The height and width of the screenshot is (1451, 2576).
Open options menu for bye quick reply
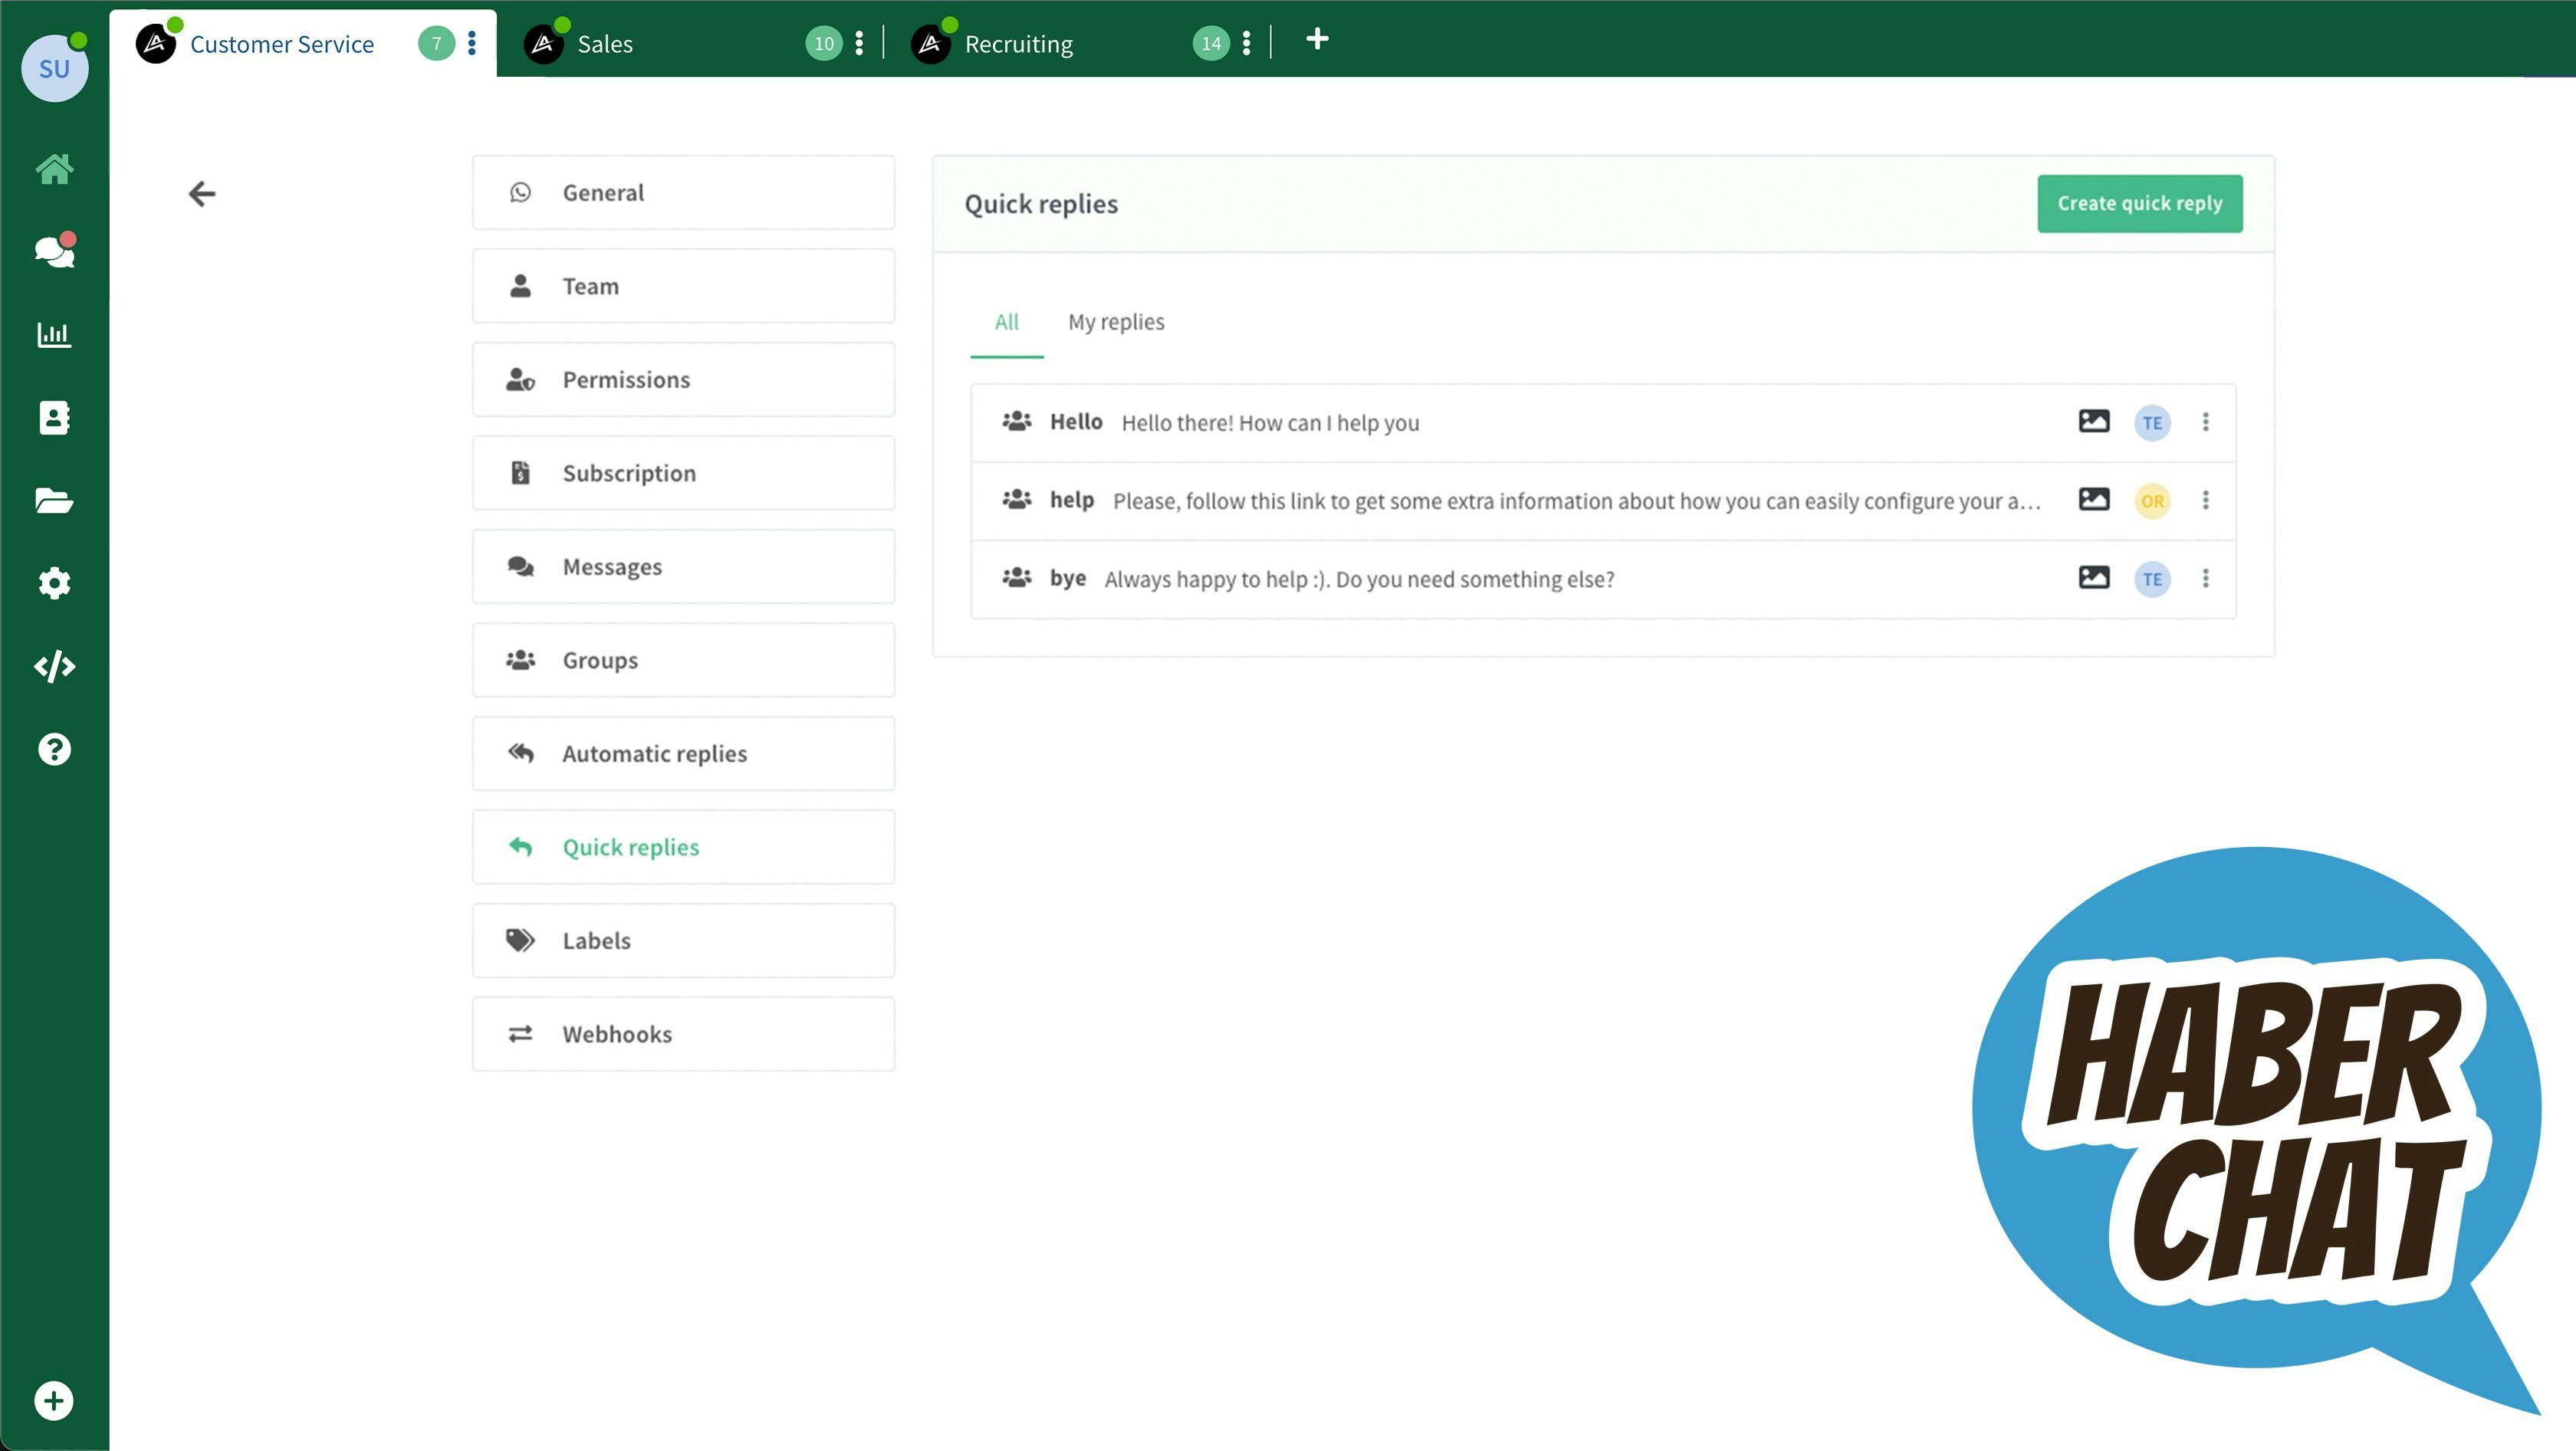(2205, 578)
